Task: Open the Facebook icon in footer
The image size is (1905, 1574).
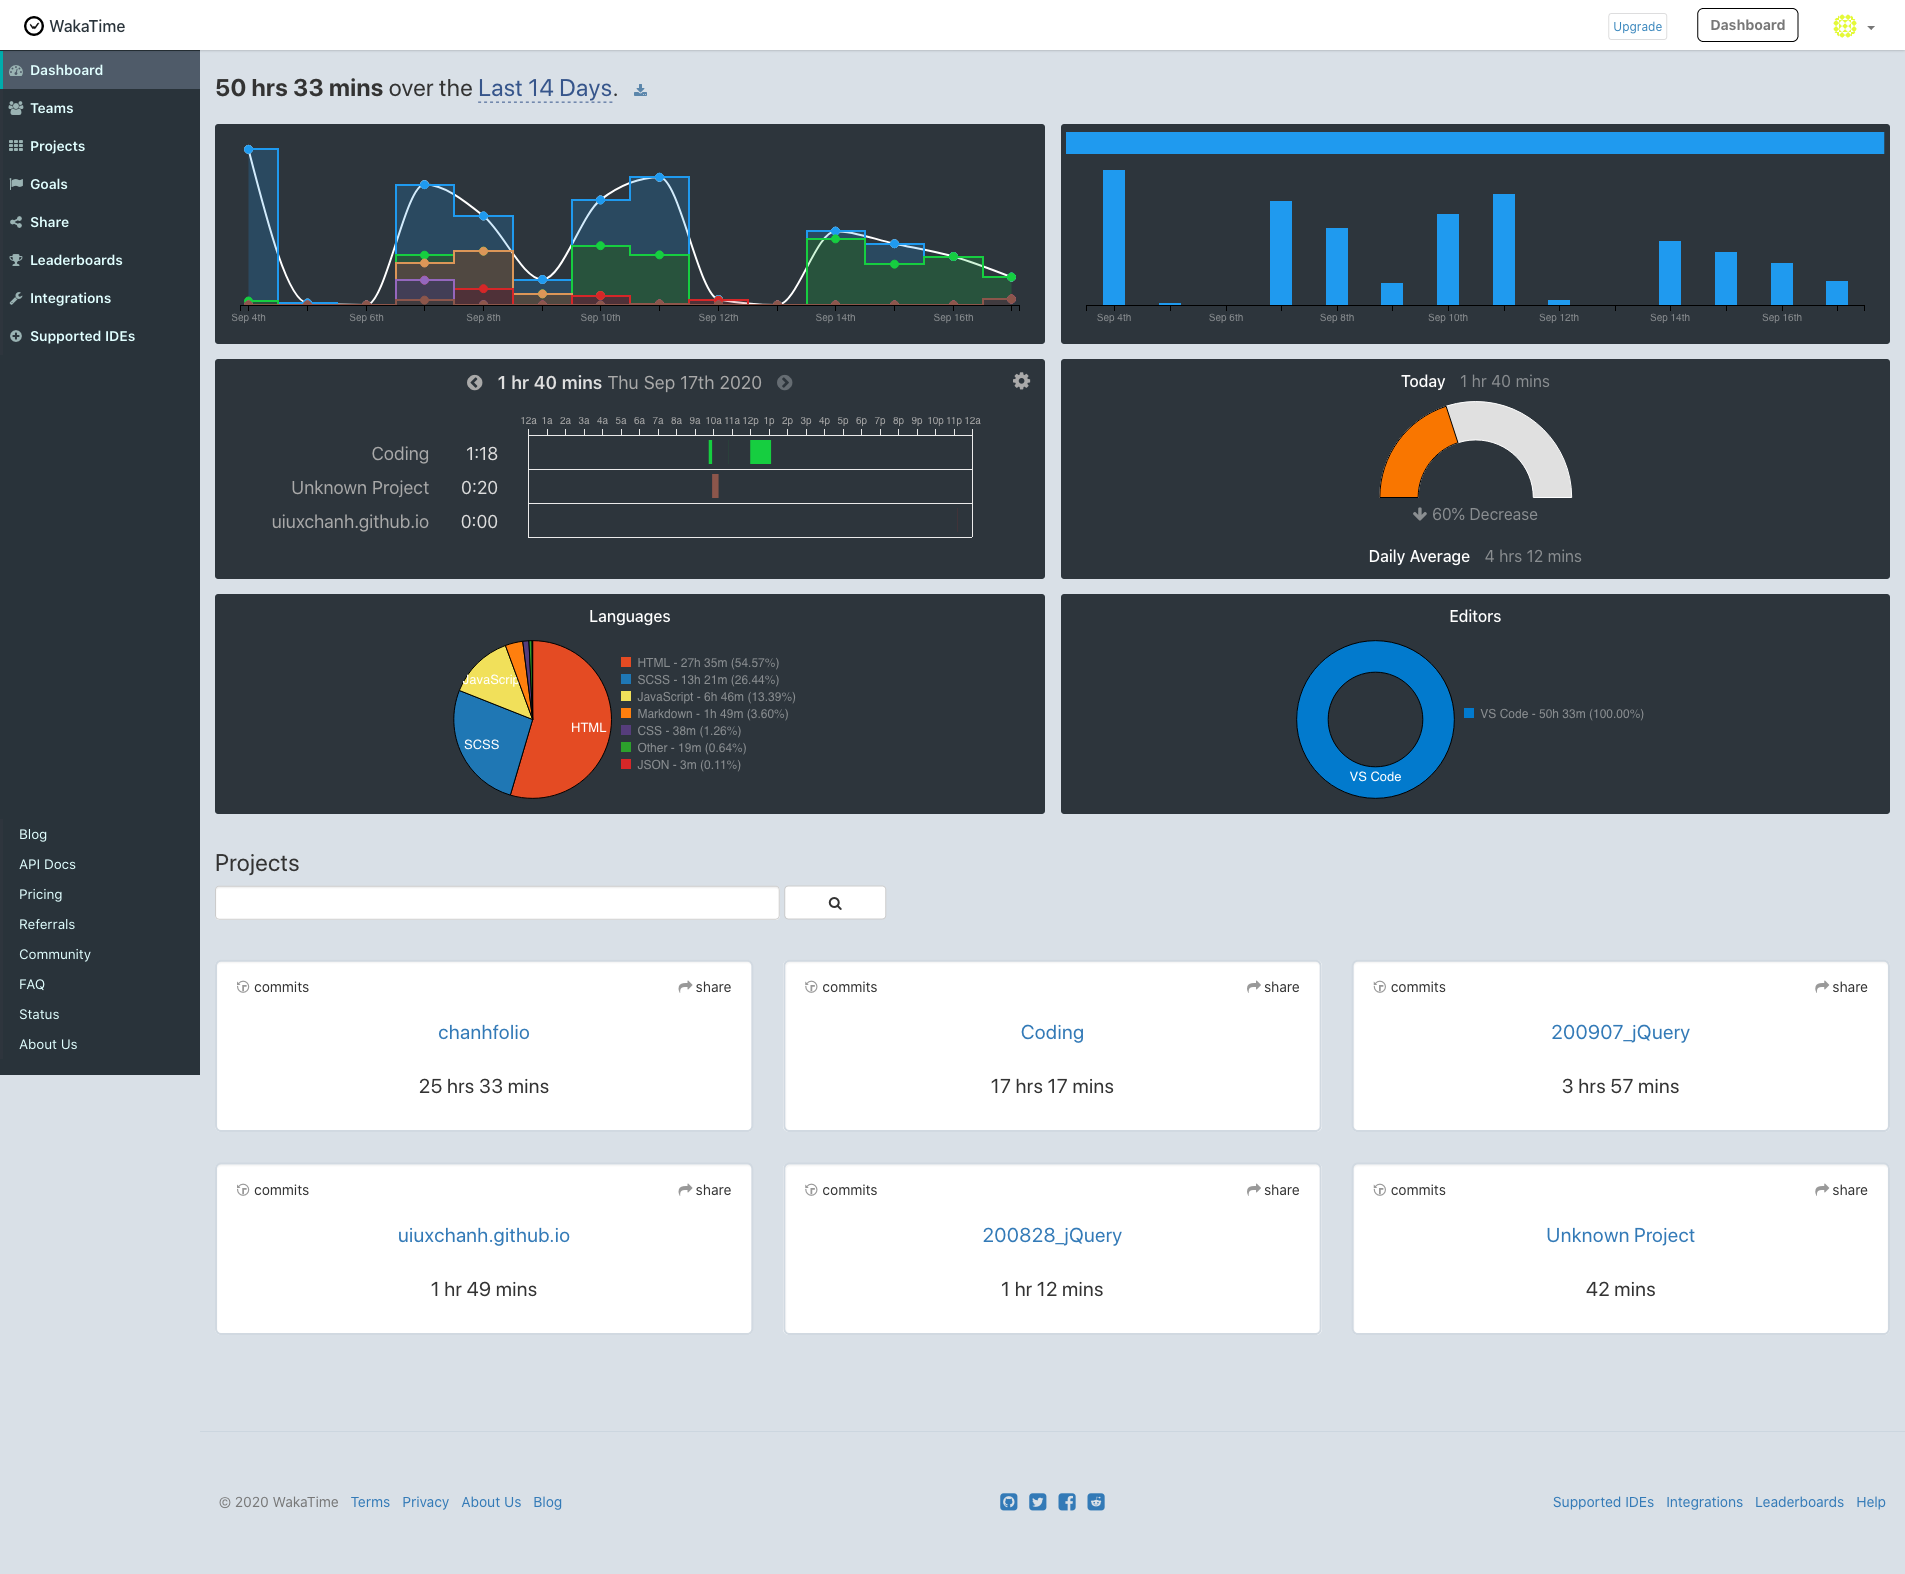Action: click(1067, 1502)
